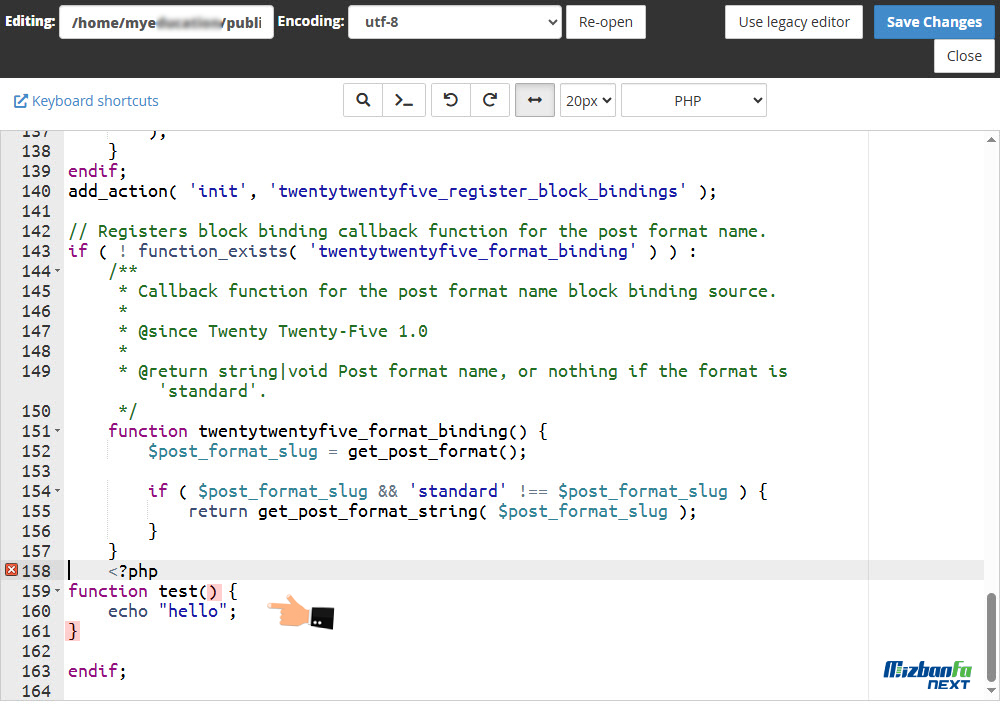Collapse the code block at line 151
Image resolution: width=1000 pixels, height=721 pixels.
point(58,430)
